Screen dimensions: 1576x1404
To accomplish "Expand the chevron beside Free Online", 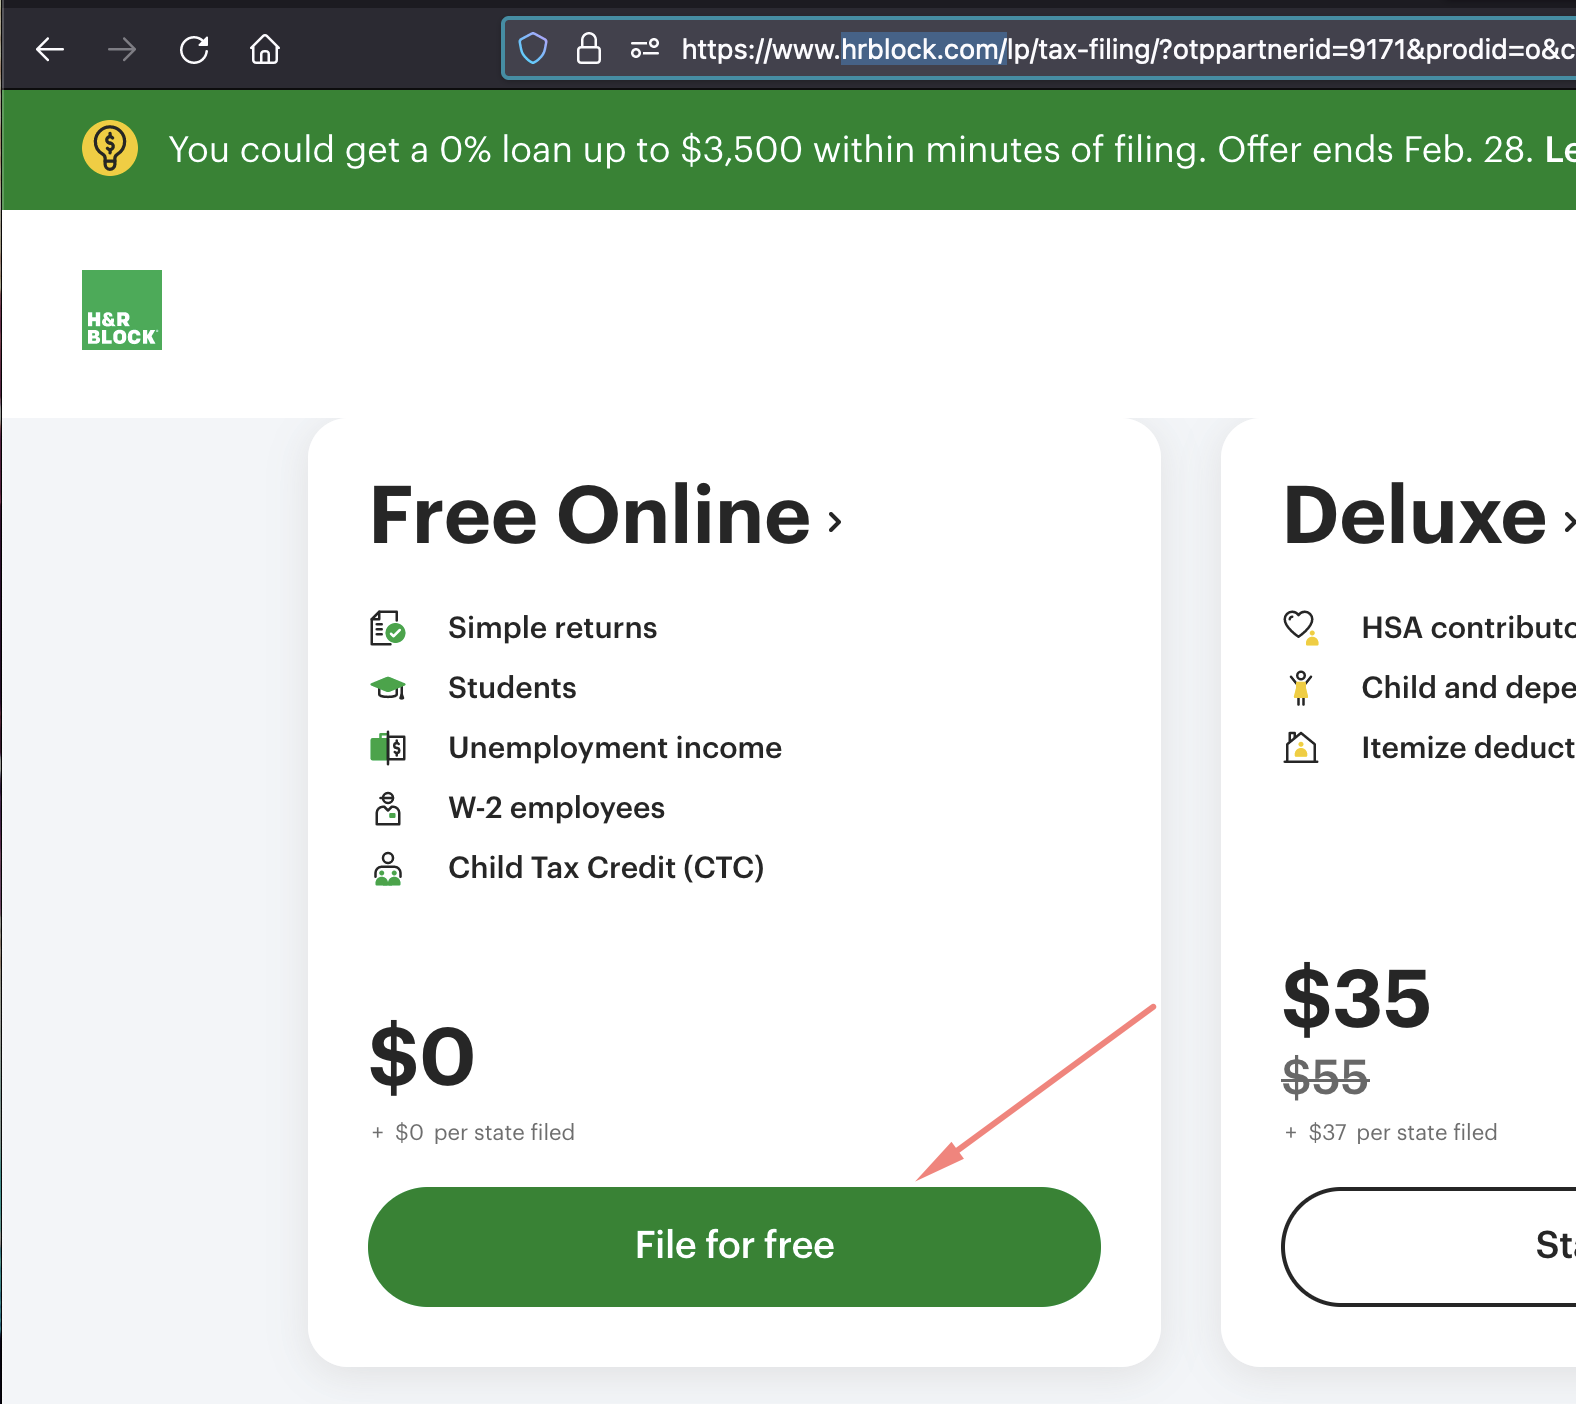I will click(x=835, y=521).
